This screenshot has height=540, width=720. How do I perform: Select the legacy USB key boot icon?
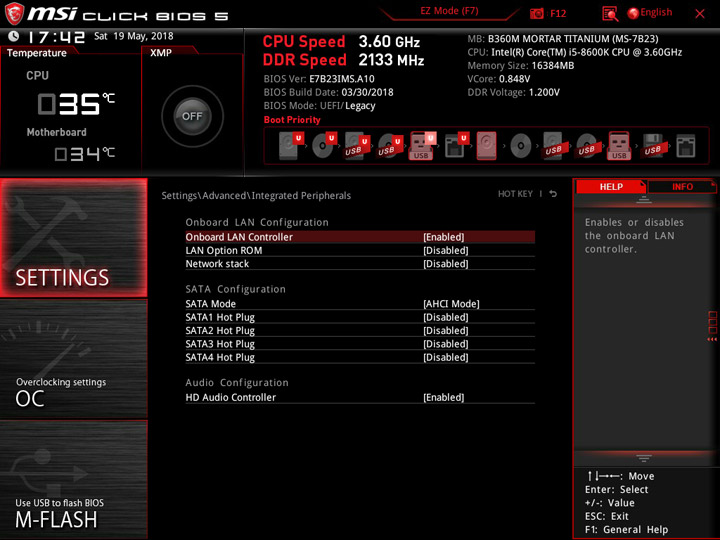point(619,146)
